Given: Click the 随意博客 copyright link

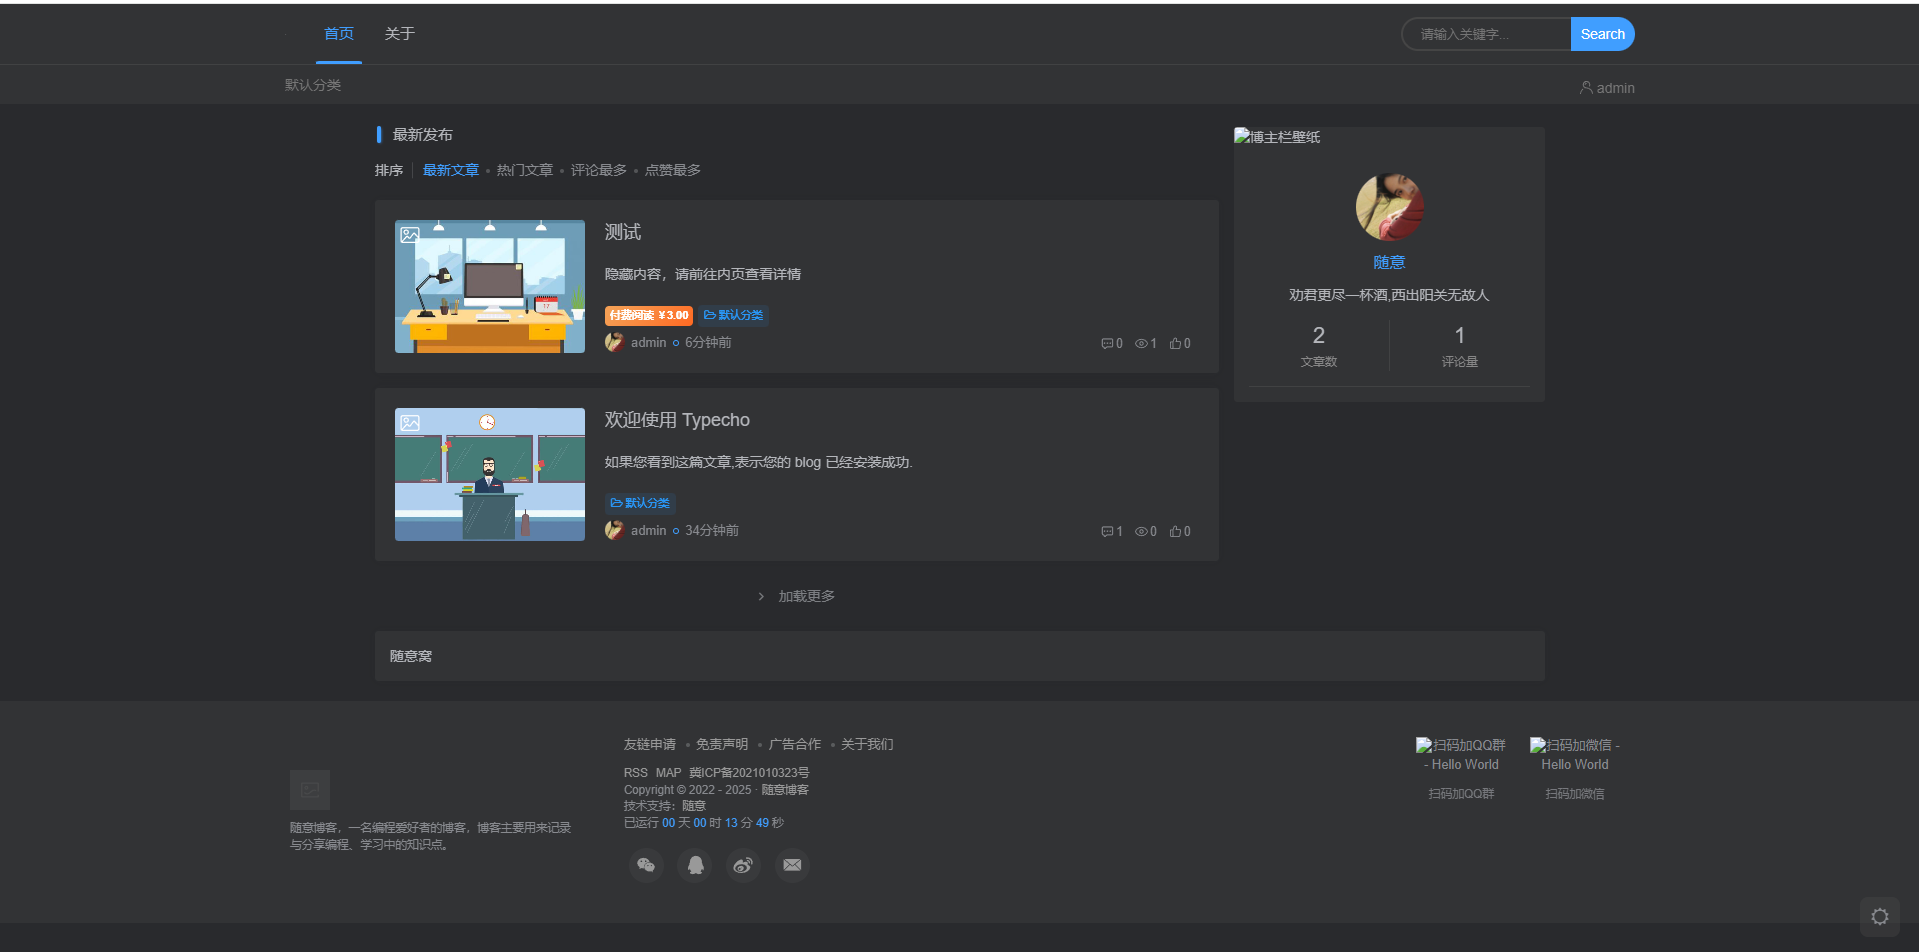Looking at the screenshot, I should pyautogui.click(x=785, y=790).
